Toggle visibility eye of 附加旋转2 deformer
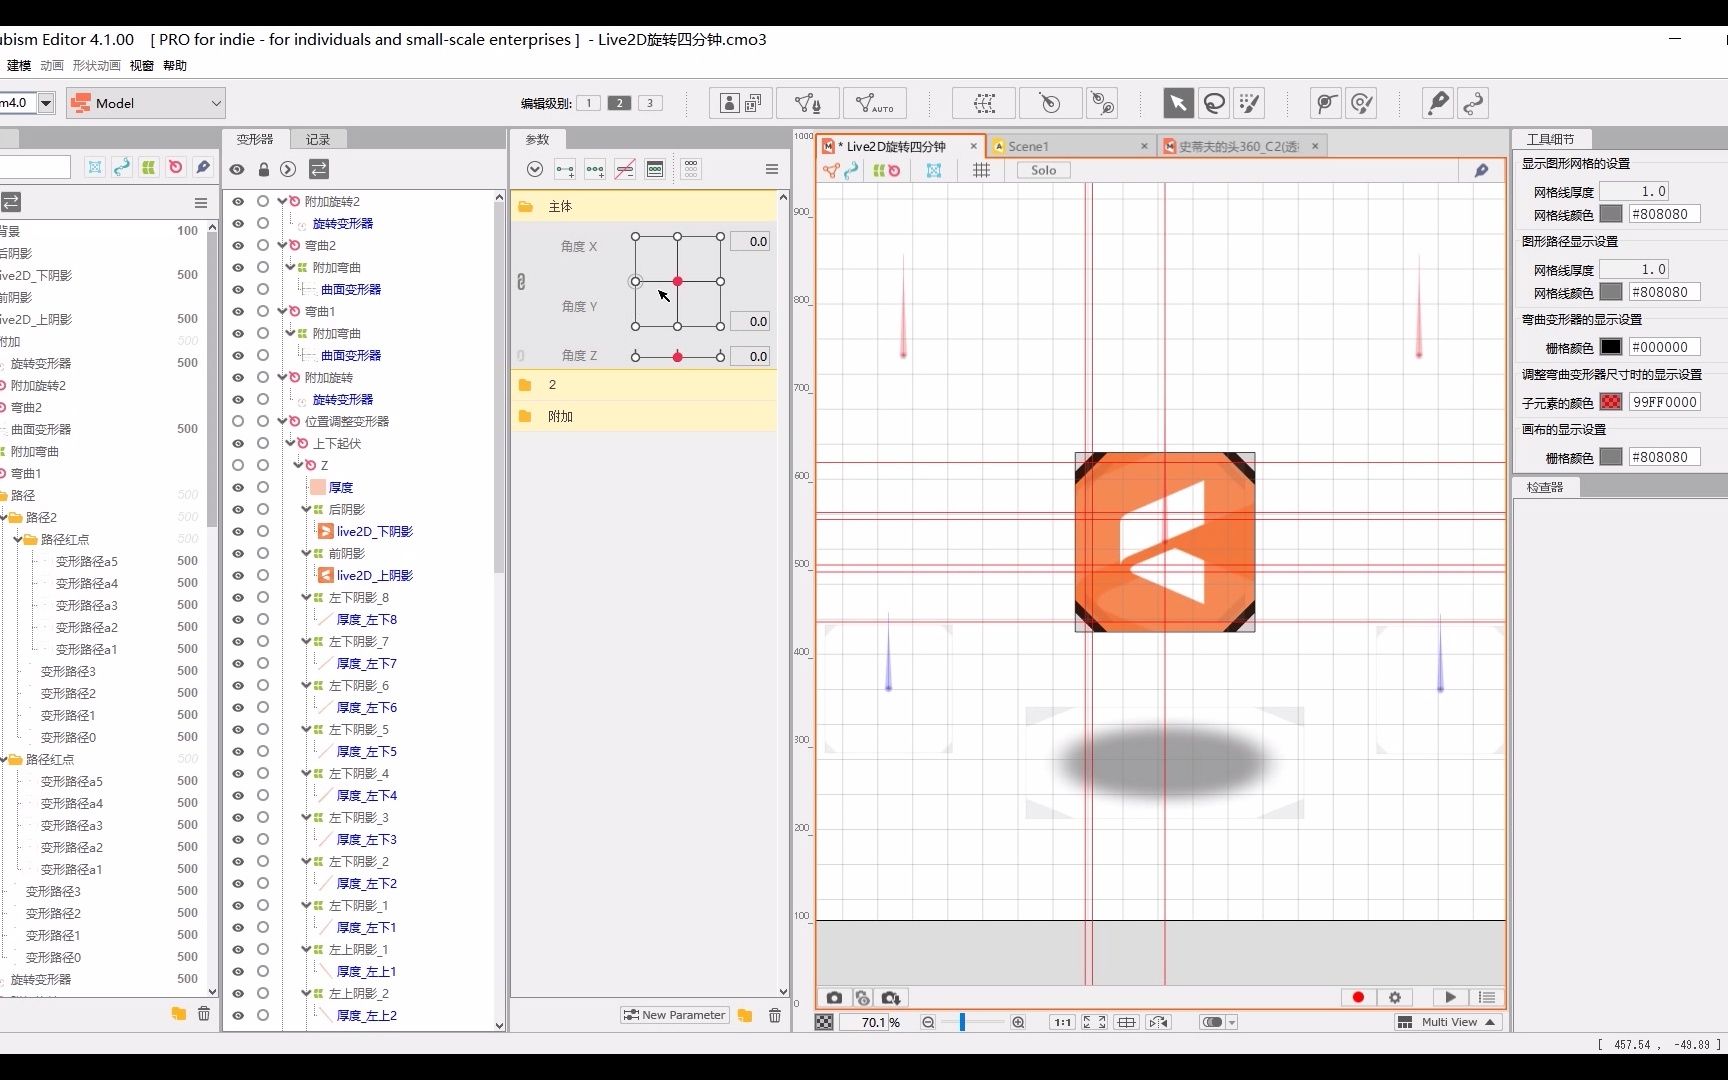 coord(238,201)
